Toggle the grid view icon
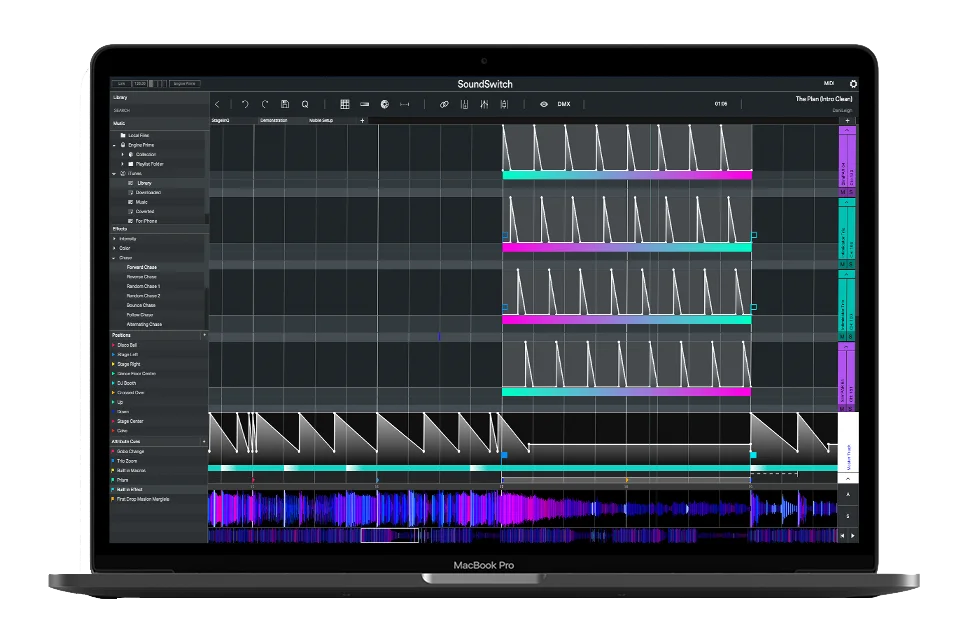Screen dimensions: 966x631 coord(345,104)
